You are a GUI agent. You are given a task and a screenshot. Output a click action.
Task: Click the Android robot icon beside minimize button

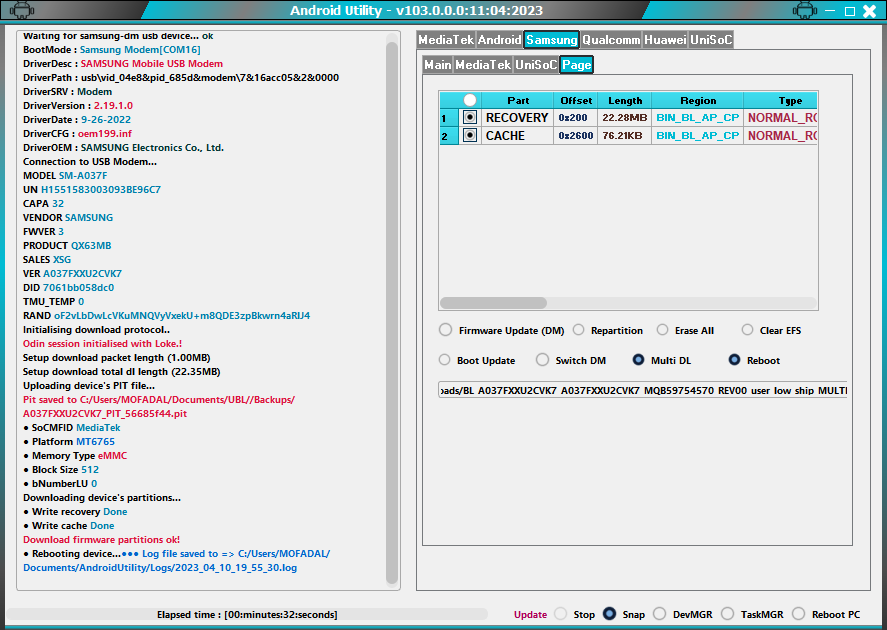click(804, 10)
